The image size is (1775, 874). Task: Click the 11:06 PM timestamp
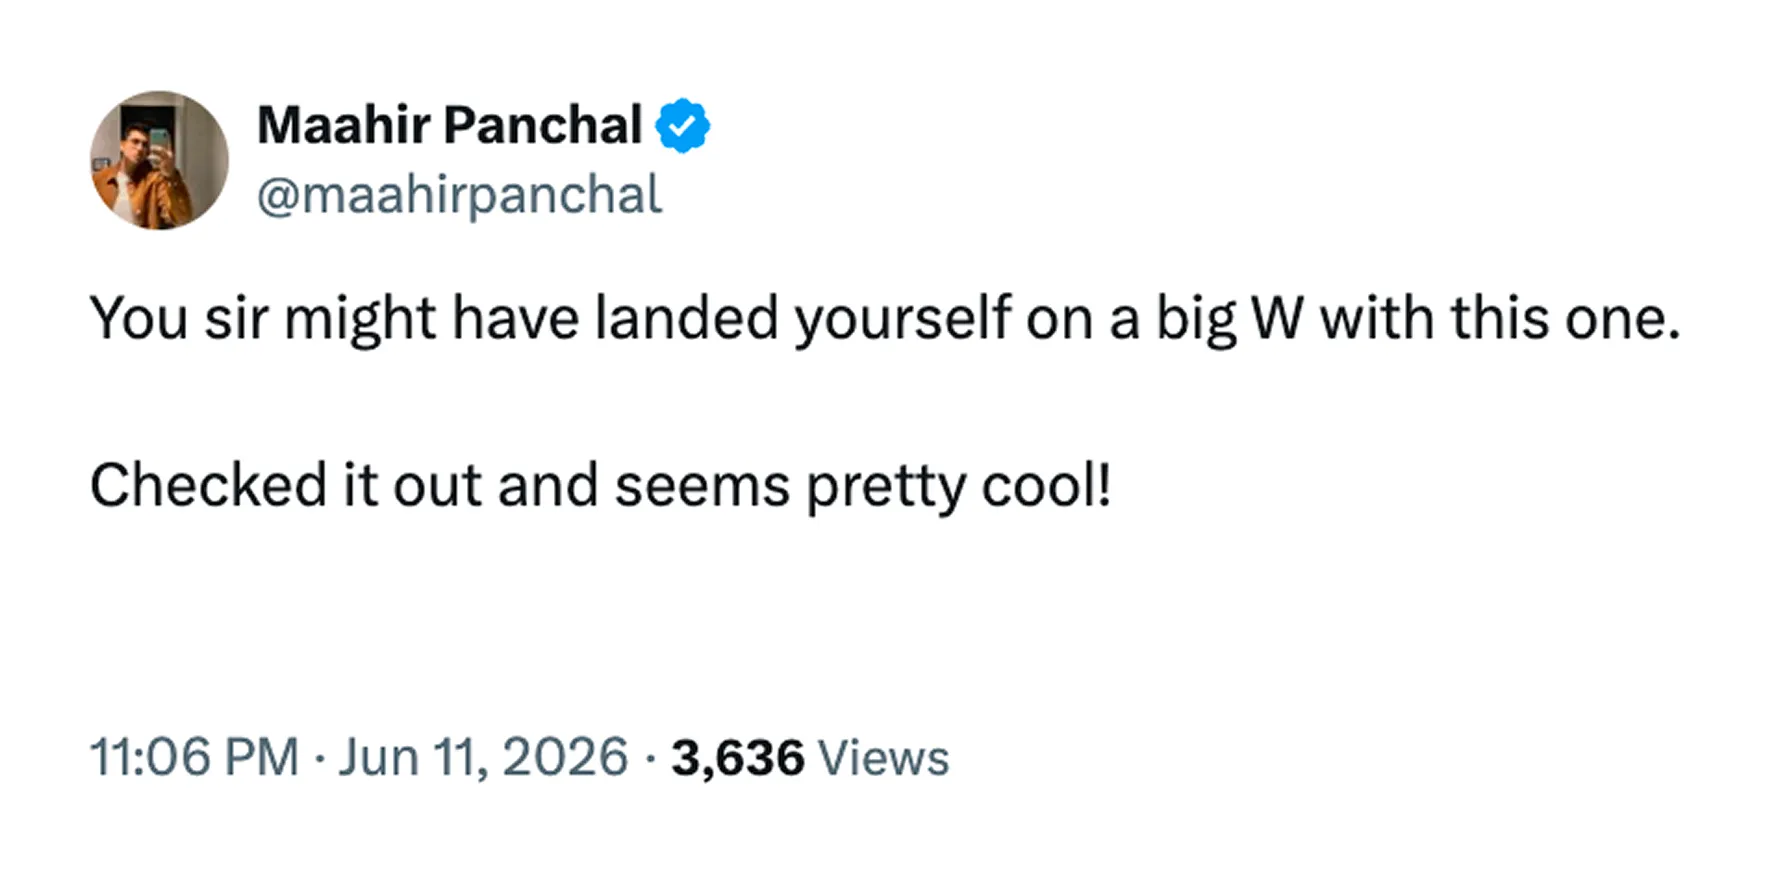tap(194, 756)
